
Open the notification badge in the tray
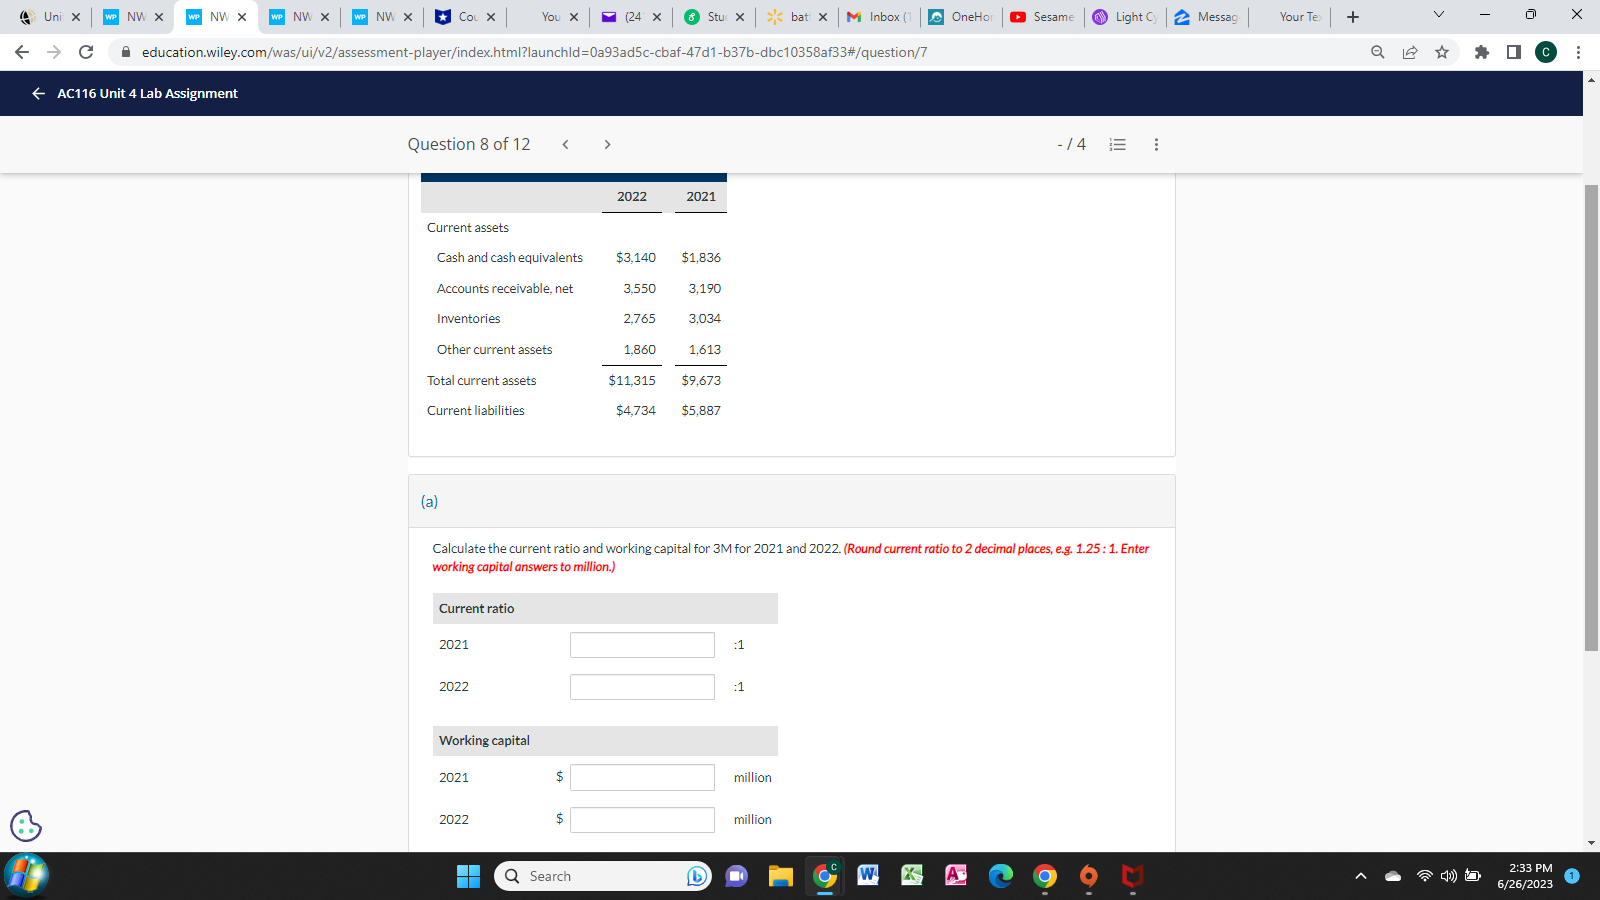[1572, 876]
